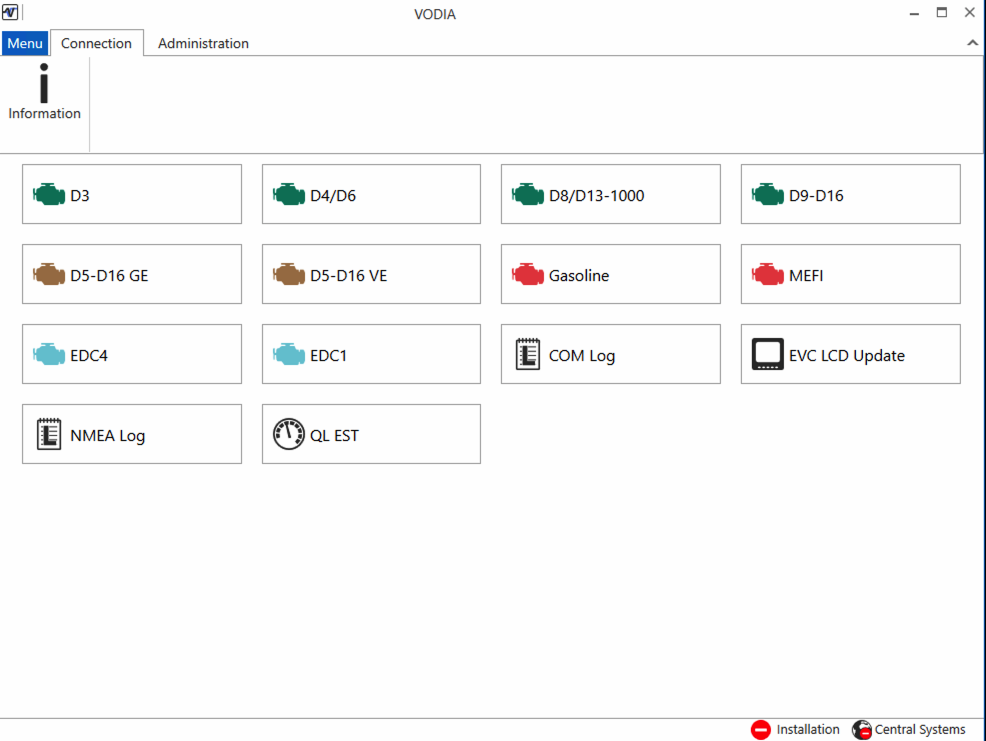Click the Installation status text

(x=808, y=730)
